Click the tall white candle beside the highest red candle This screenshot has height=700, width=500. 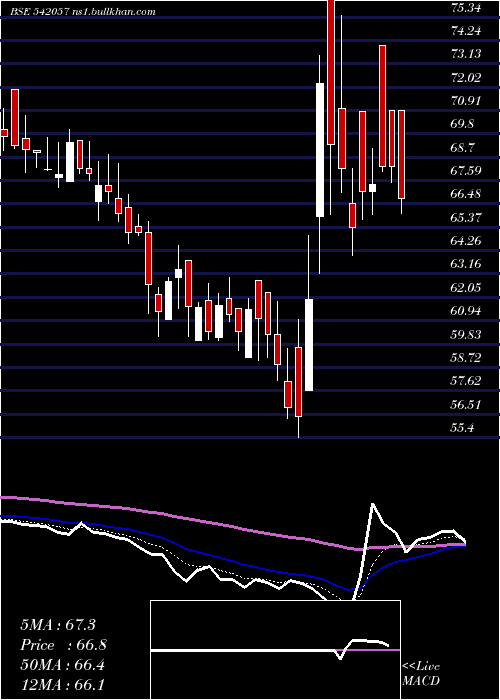click(x=320, y=150)
